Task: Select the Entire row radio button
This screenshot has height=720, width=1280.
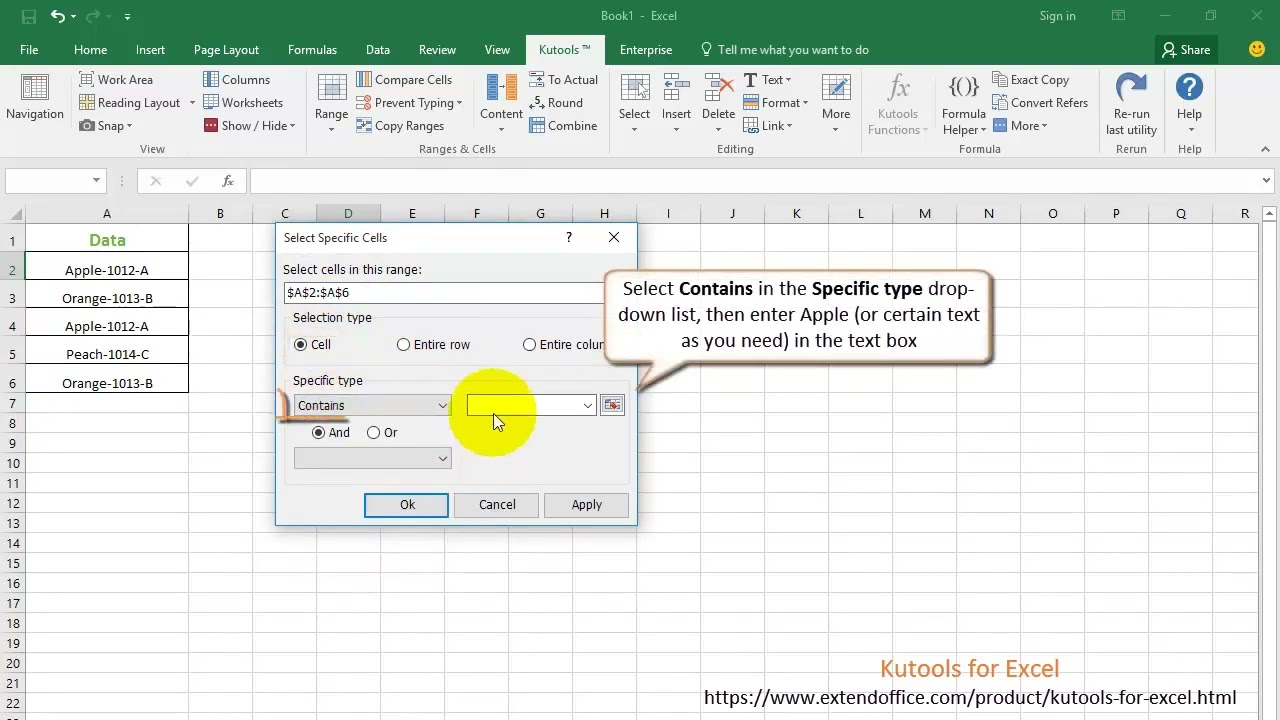Action: 404,345
